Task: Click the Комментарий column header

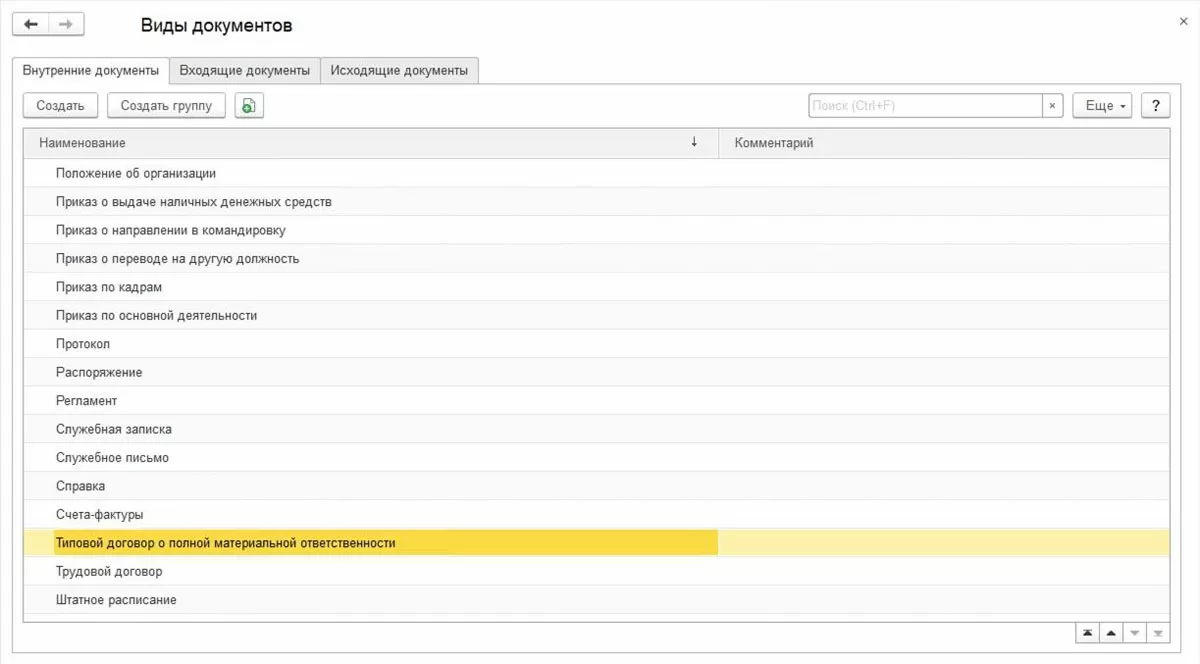Action: point(940,143)
